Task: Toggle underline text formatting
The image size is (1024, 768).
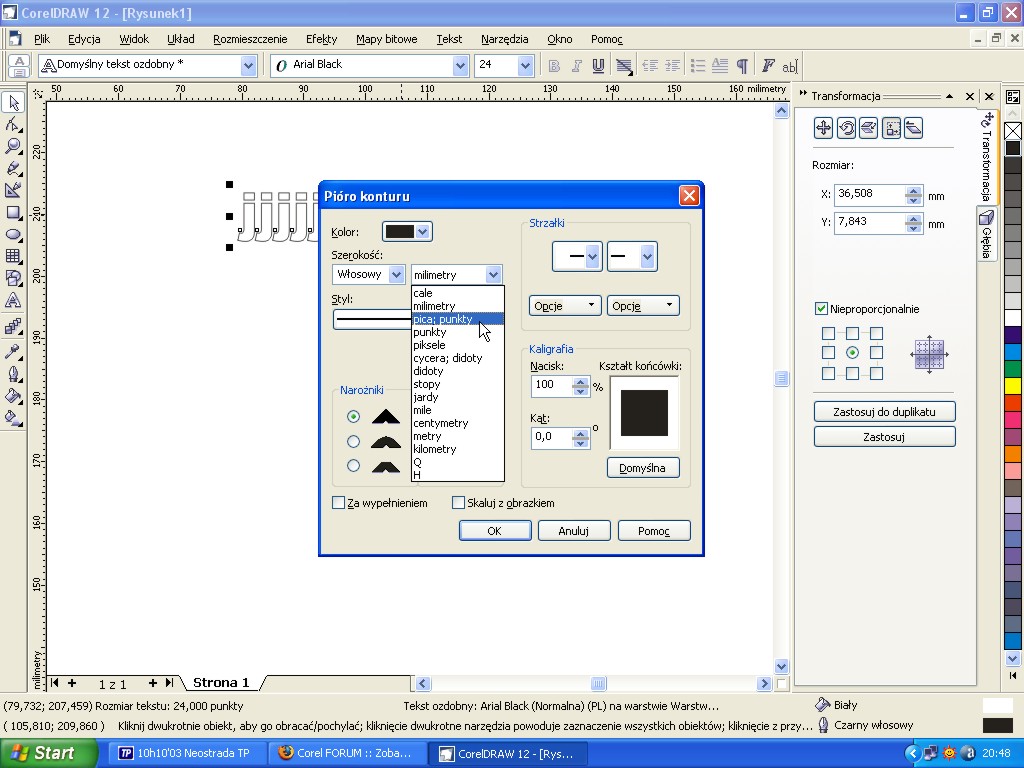Action: point(598,66)
